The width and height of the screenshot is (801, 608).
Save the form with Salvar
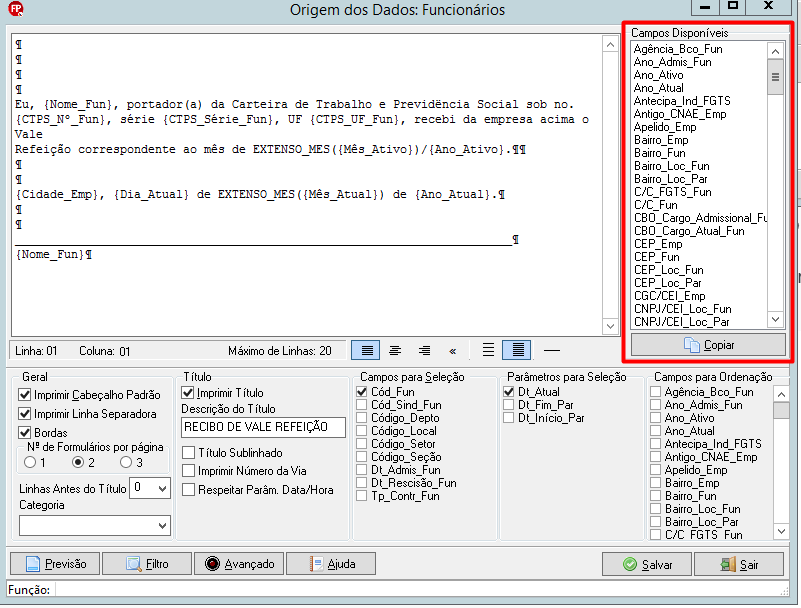(x=647, y=565)
